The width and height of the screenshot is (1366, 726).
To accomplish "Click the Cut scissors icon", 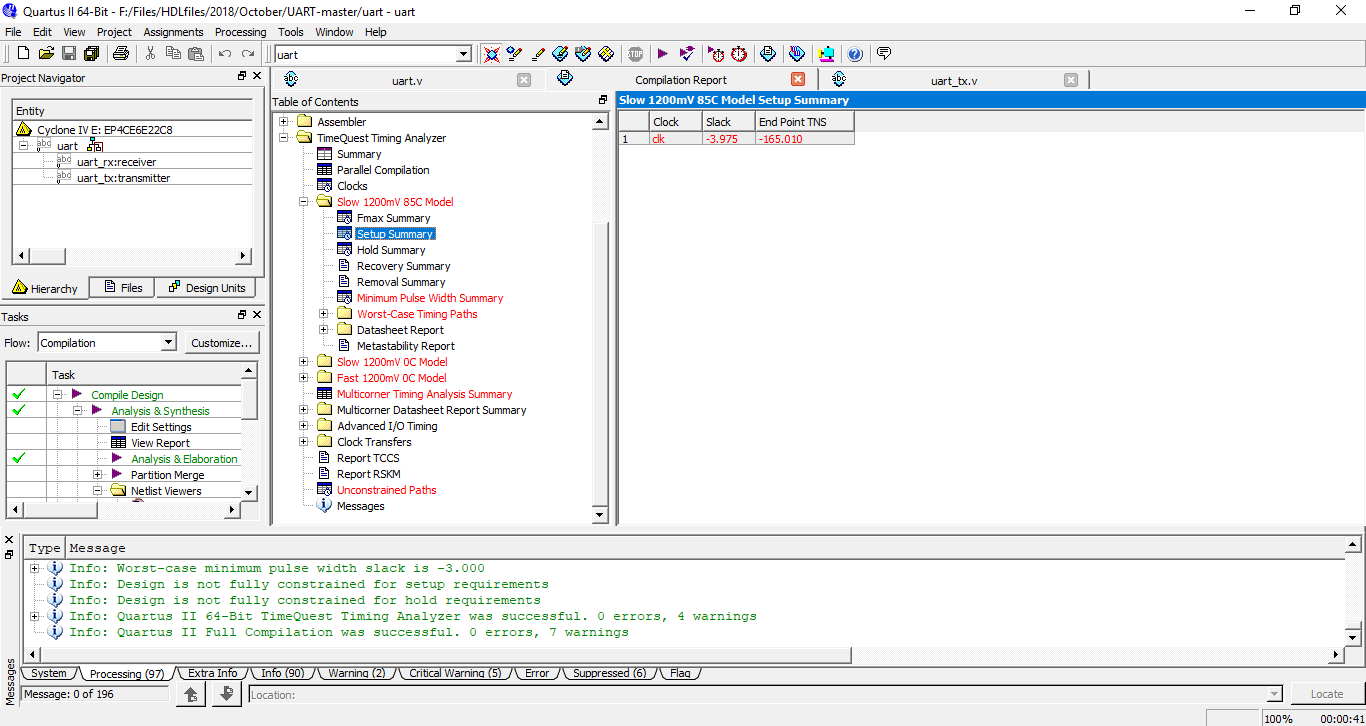I will 150,54.
